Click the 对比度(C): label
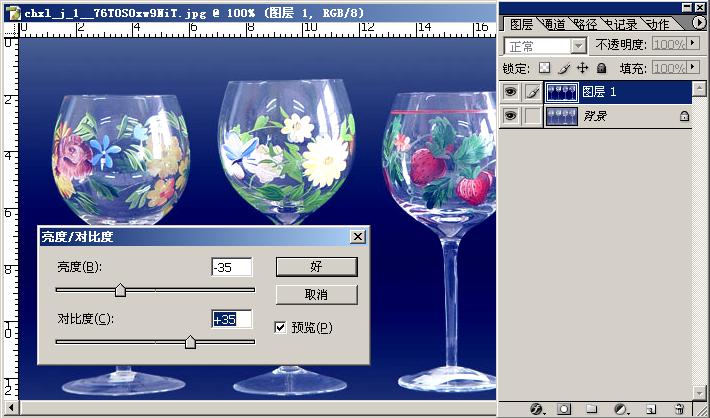710x418 pixels. (86, 319)
